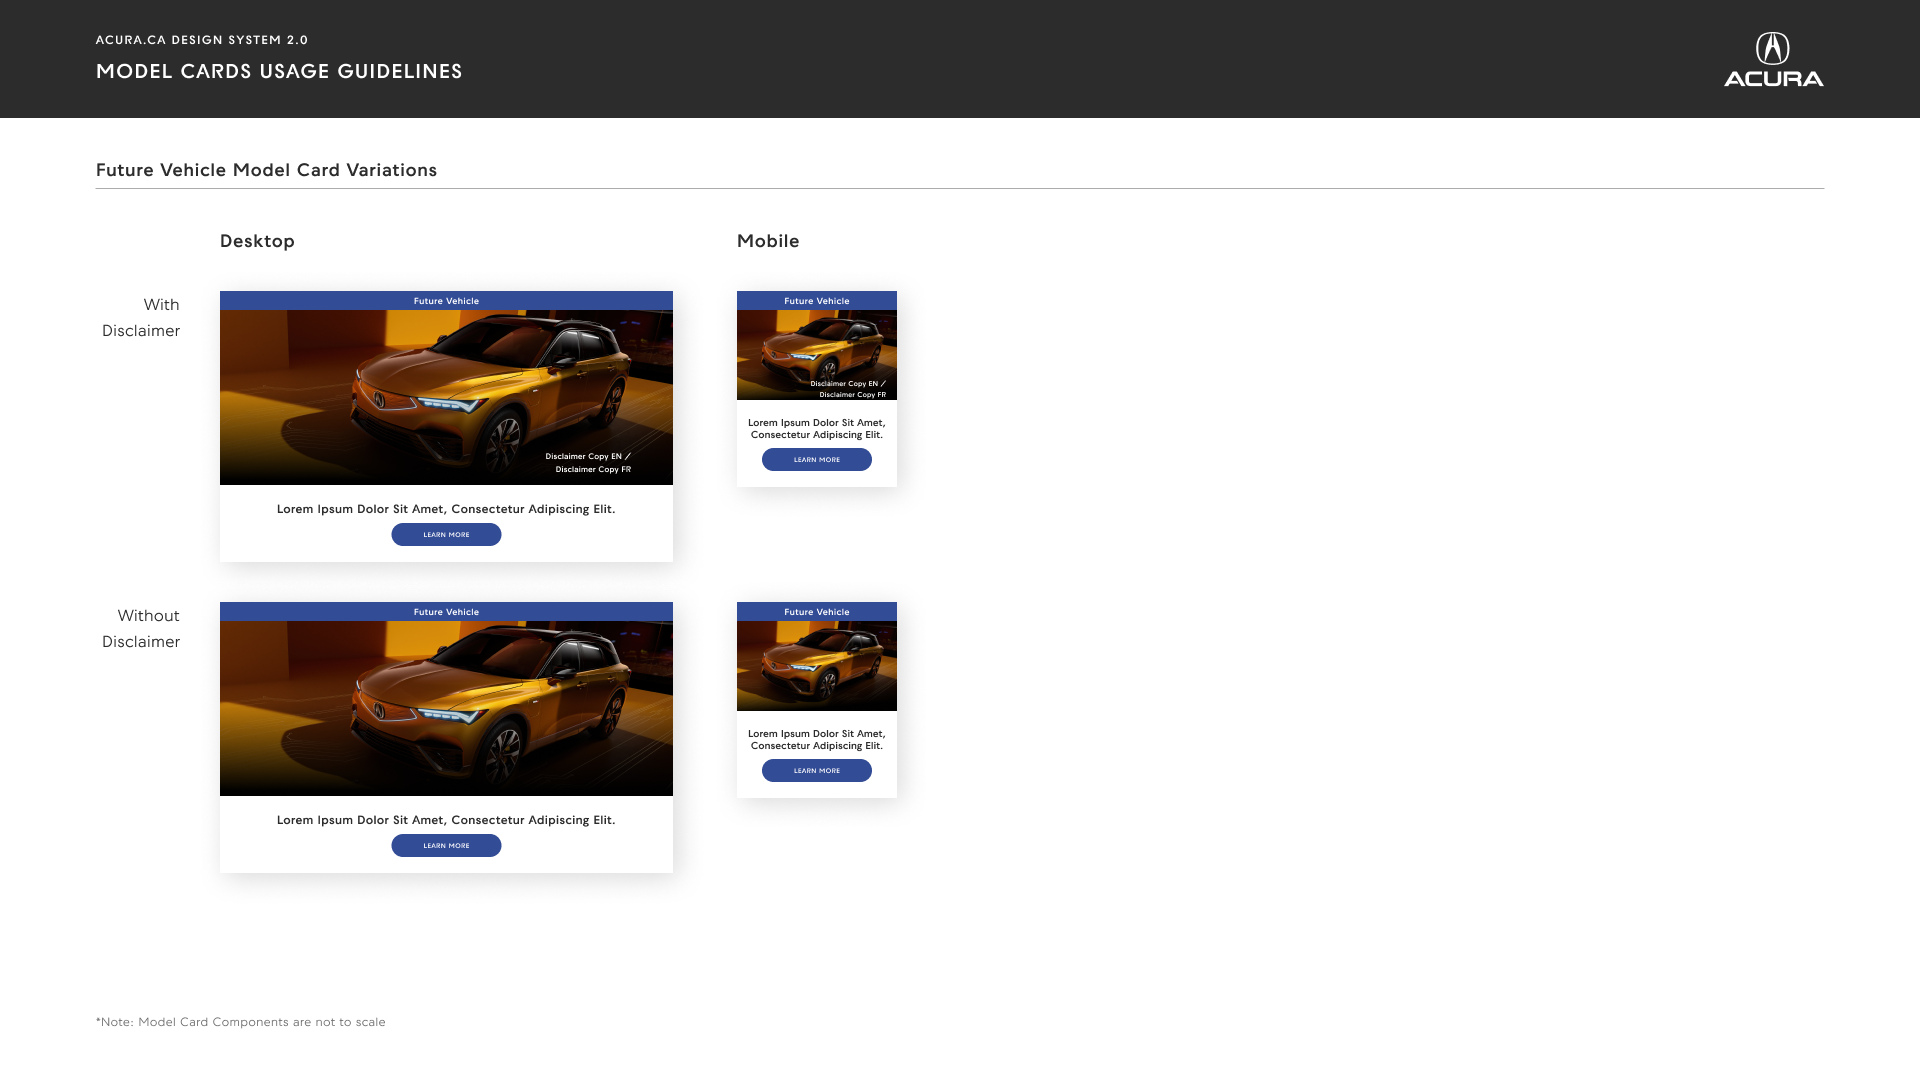Click the 'Acura.ca Design System 2.0' text
The width and height of the screenshot is (1920, 1080).
click(202, 40)
